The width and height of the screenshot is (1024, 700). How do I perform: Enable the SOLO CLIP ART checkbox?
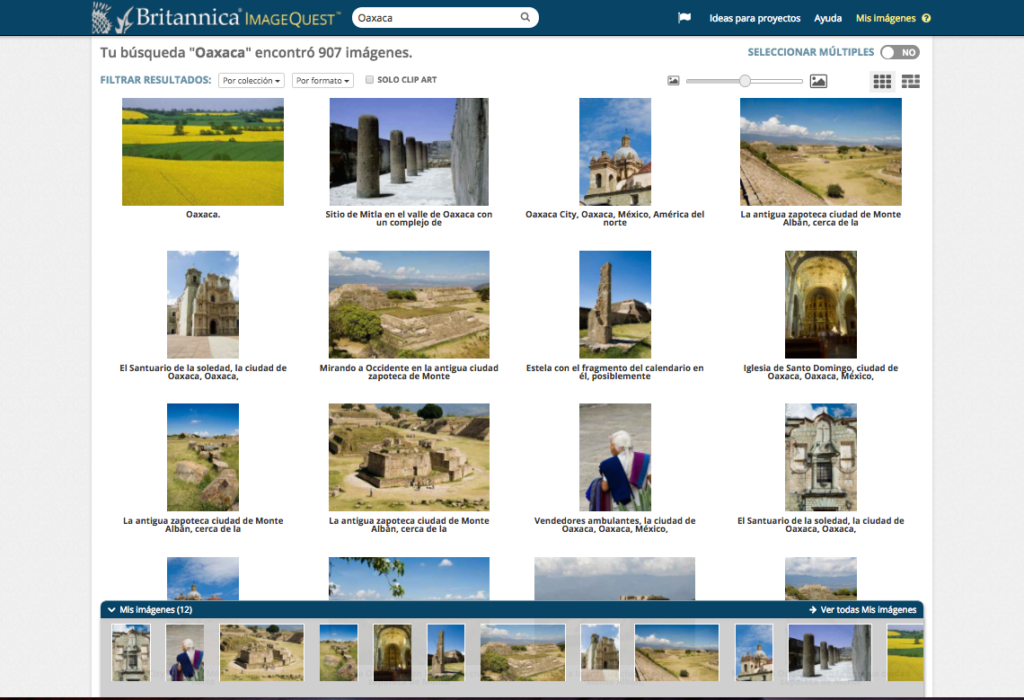coord(370,80)
